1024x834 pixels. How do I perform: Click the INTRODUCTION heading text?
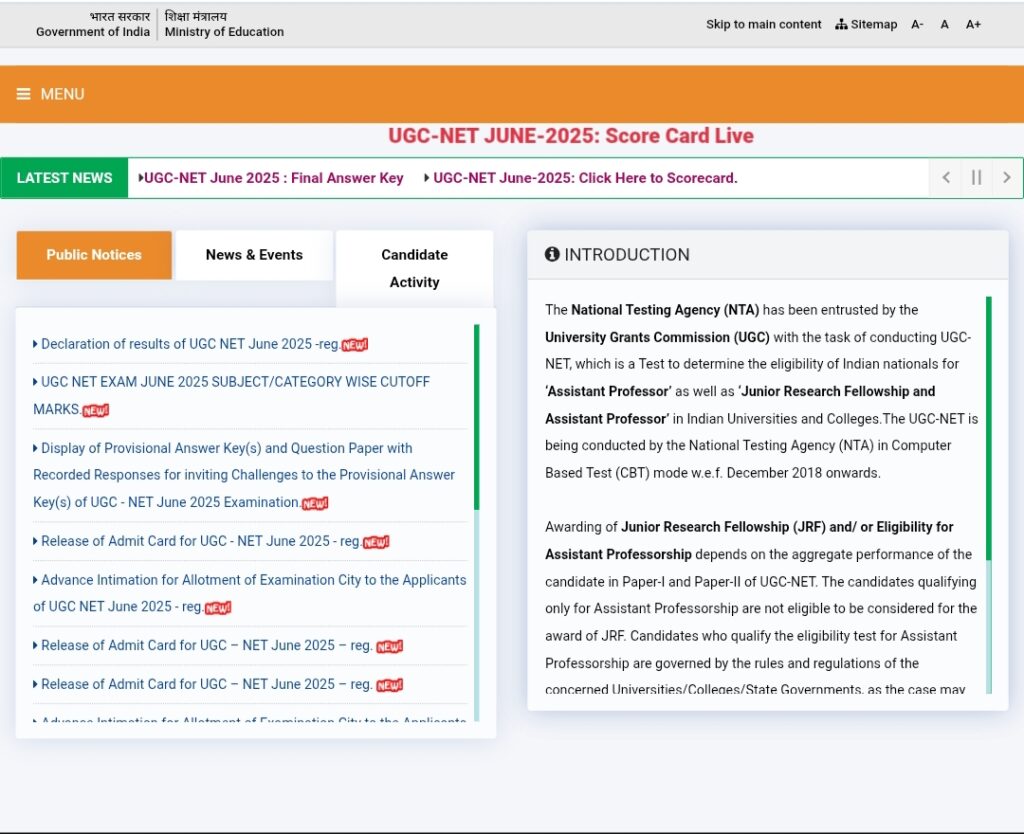click(x=627, y=255)
